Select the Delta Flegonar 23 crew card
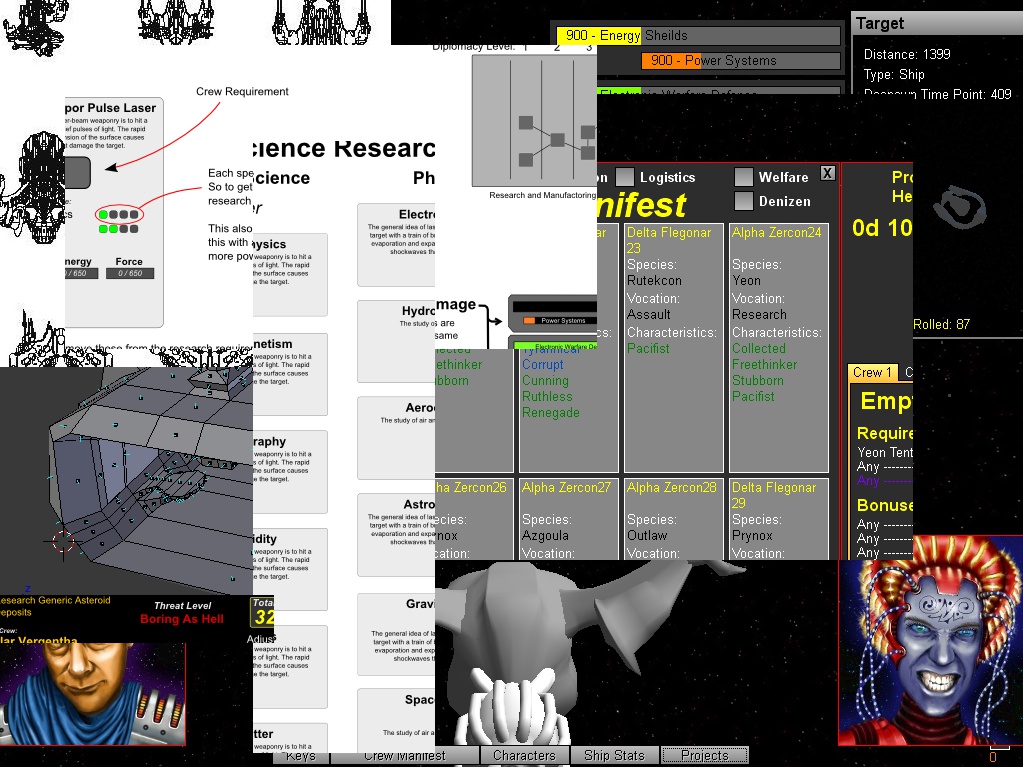1023x767 pixels. [673, 348]
